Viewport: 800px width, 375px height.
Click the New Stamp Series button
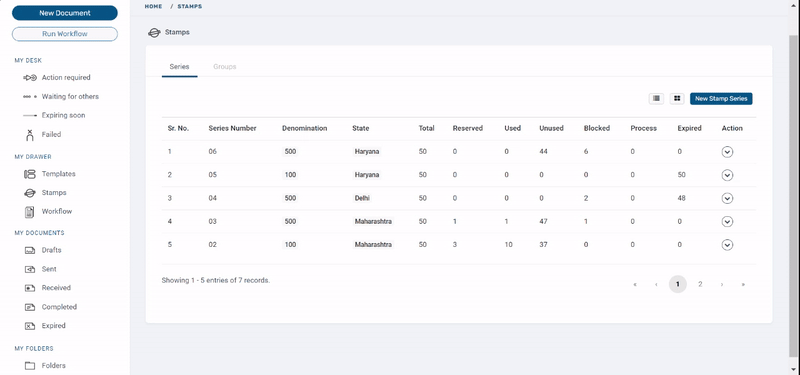(x=721, y=98)
